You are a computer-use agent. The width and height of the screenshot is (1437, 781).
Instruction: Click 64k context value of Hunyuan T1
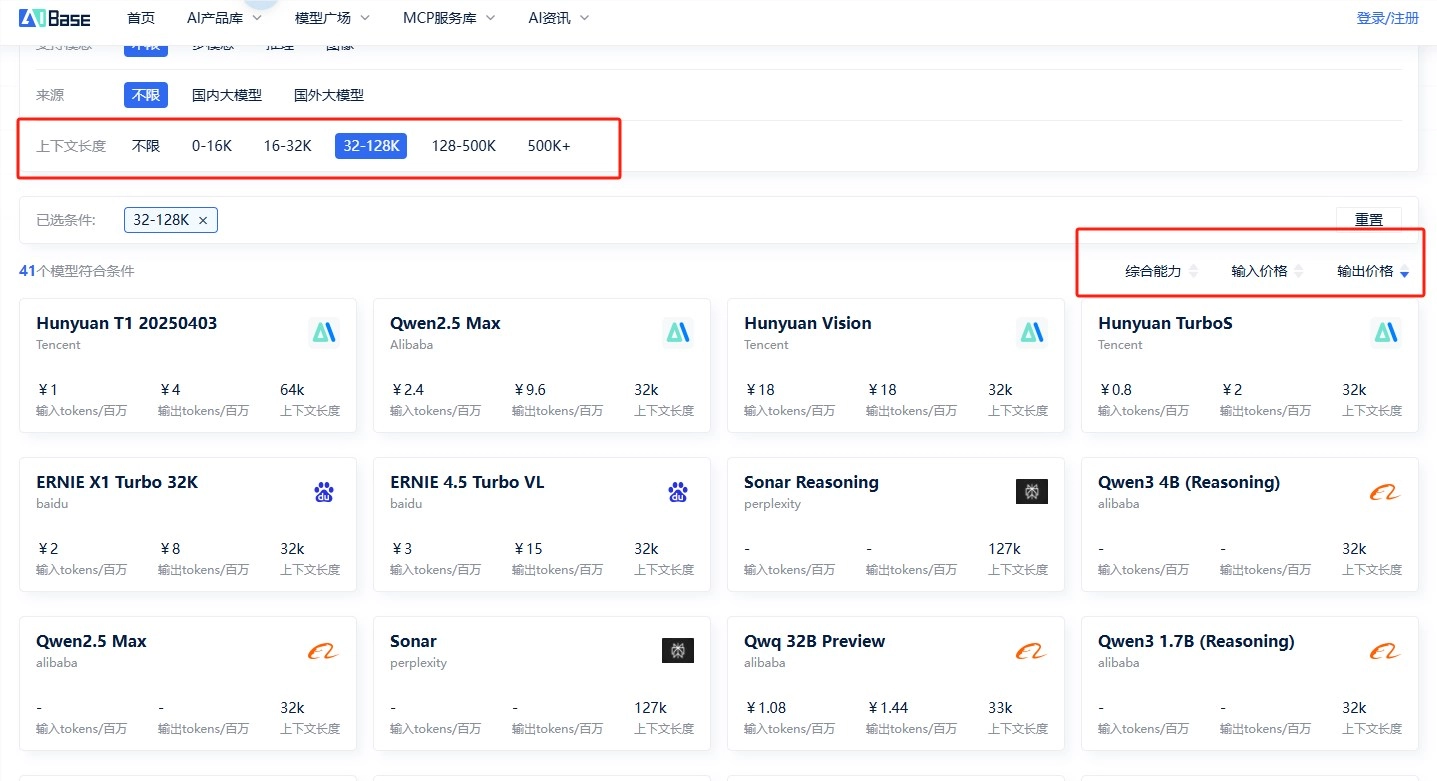[292, 390]
